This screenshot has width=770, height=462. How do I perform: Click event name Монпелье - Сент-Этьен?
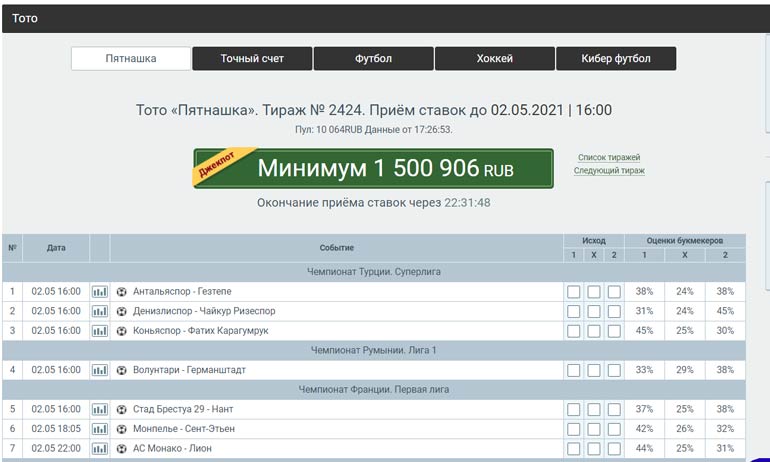(x=184, y=429)
